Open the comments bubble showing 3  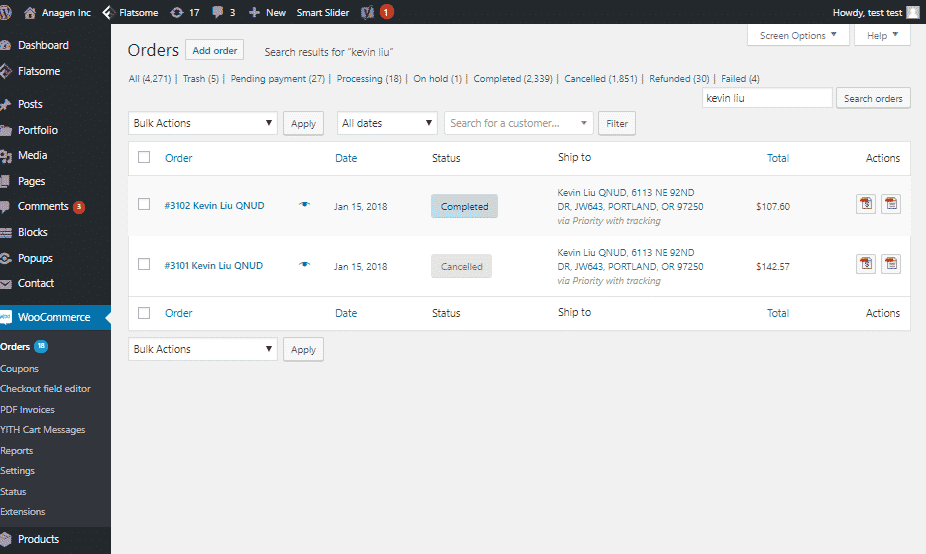point(217,12)
